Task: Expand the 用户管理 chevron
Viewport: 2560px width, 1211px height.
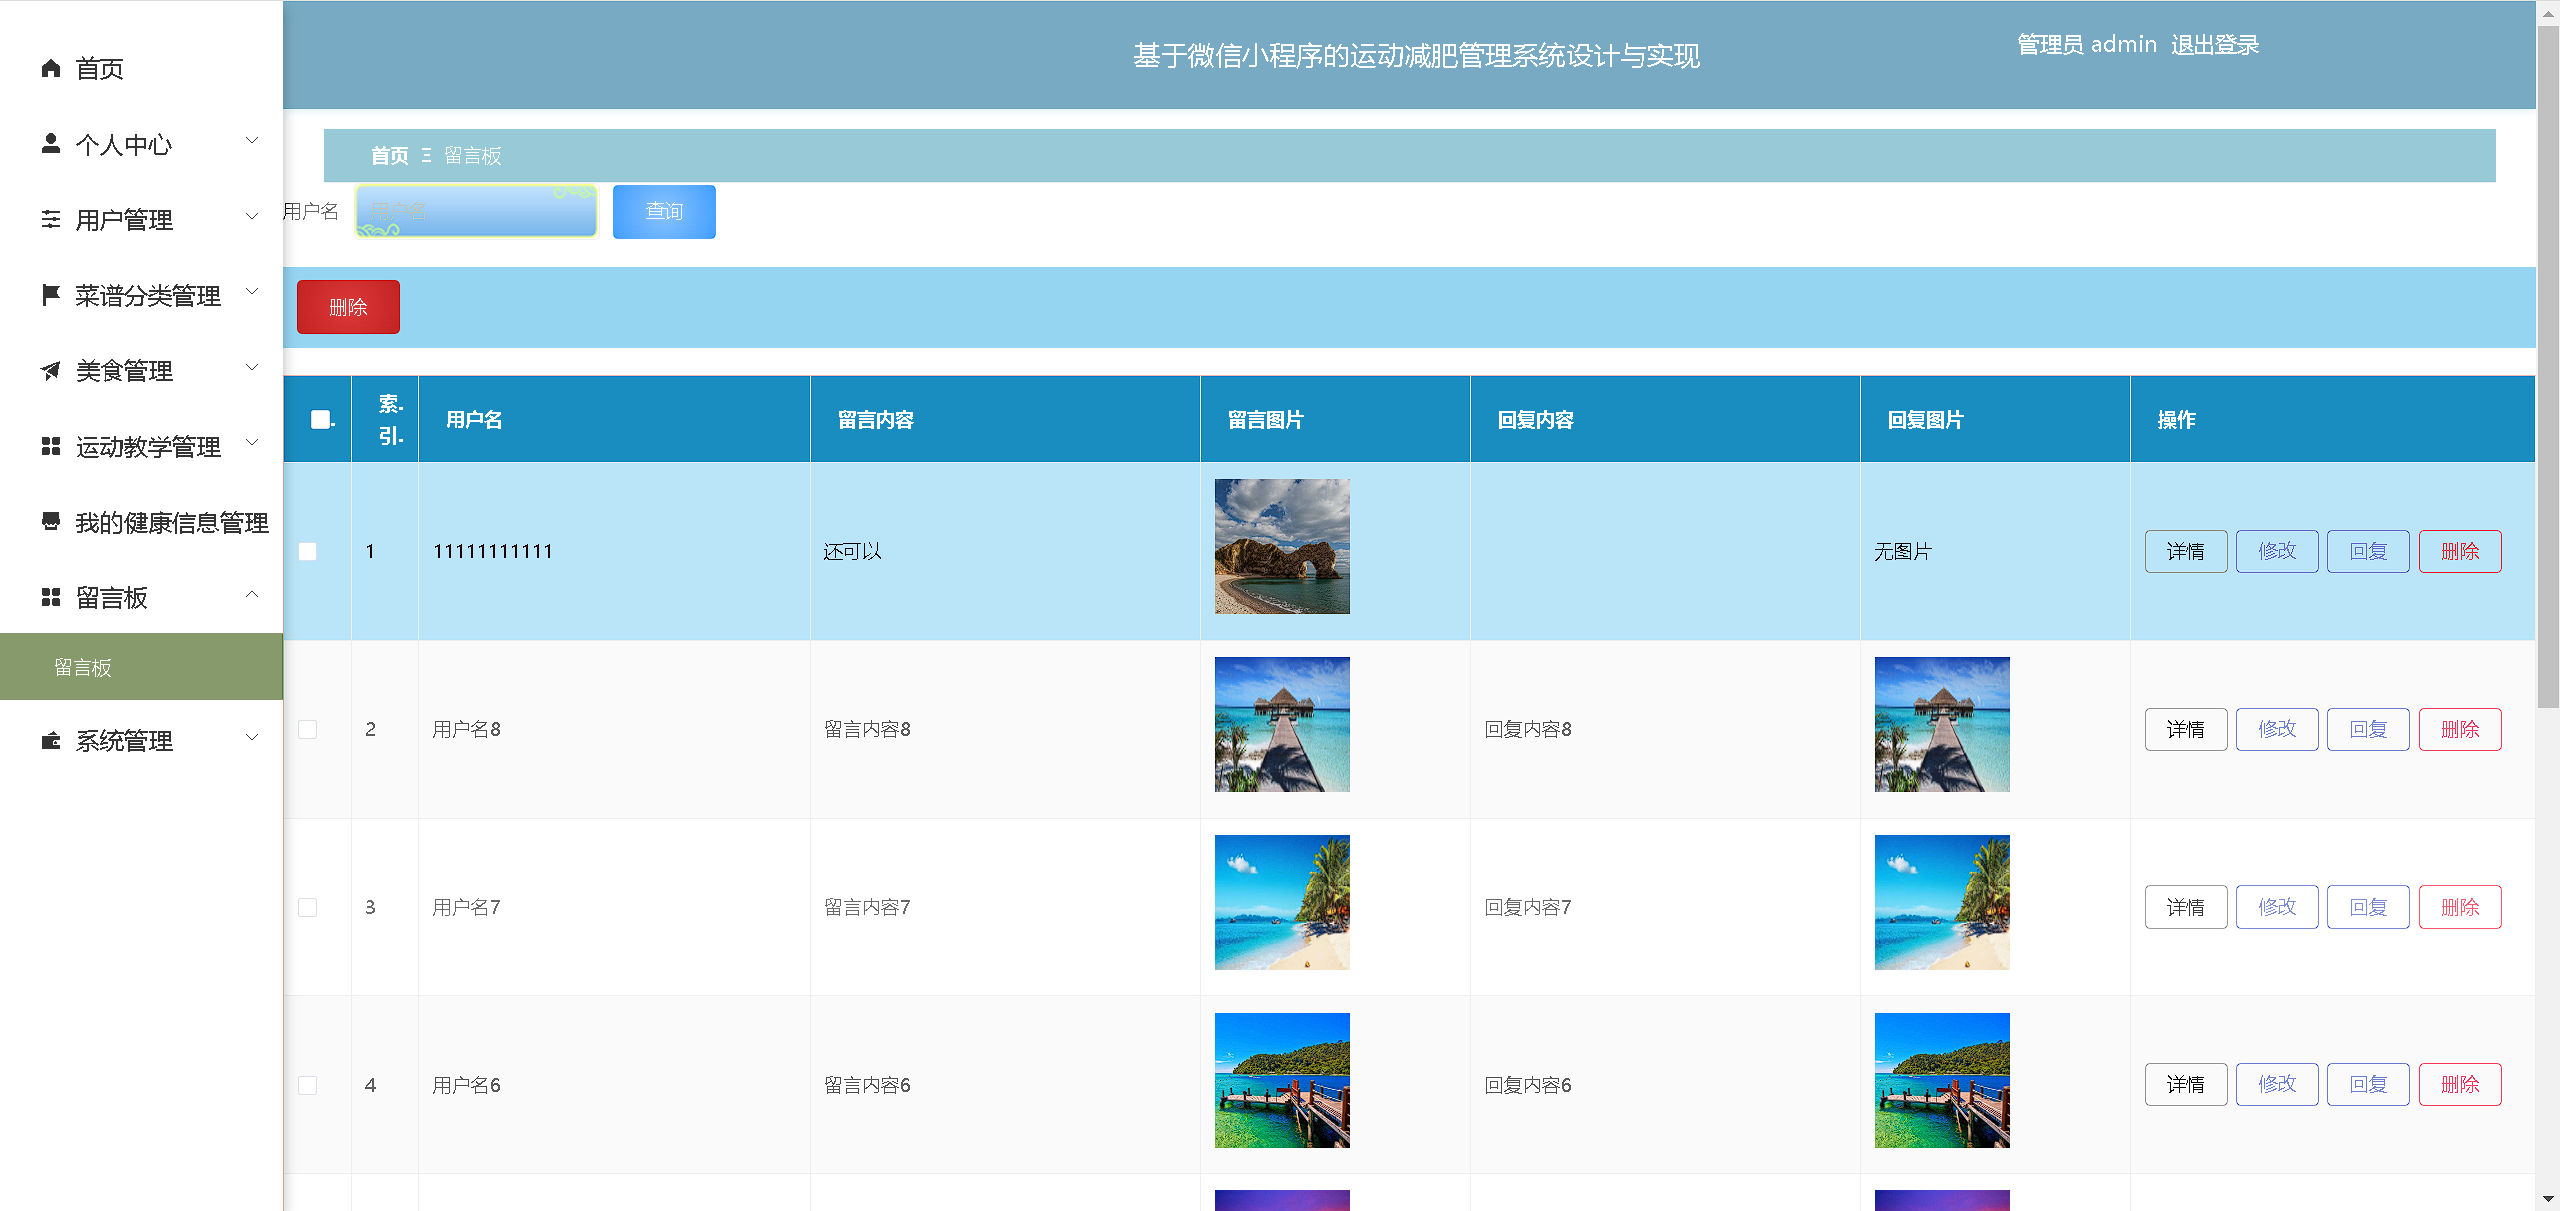Action: tap(252, 216)
